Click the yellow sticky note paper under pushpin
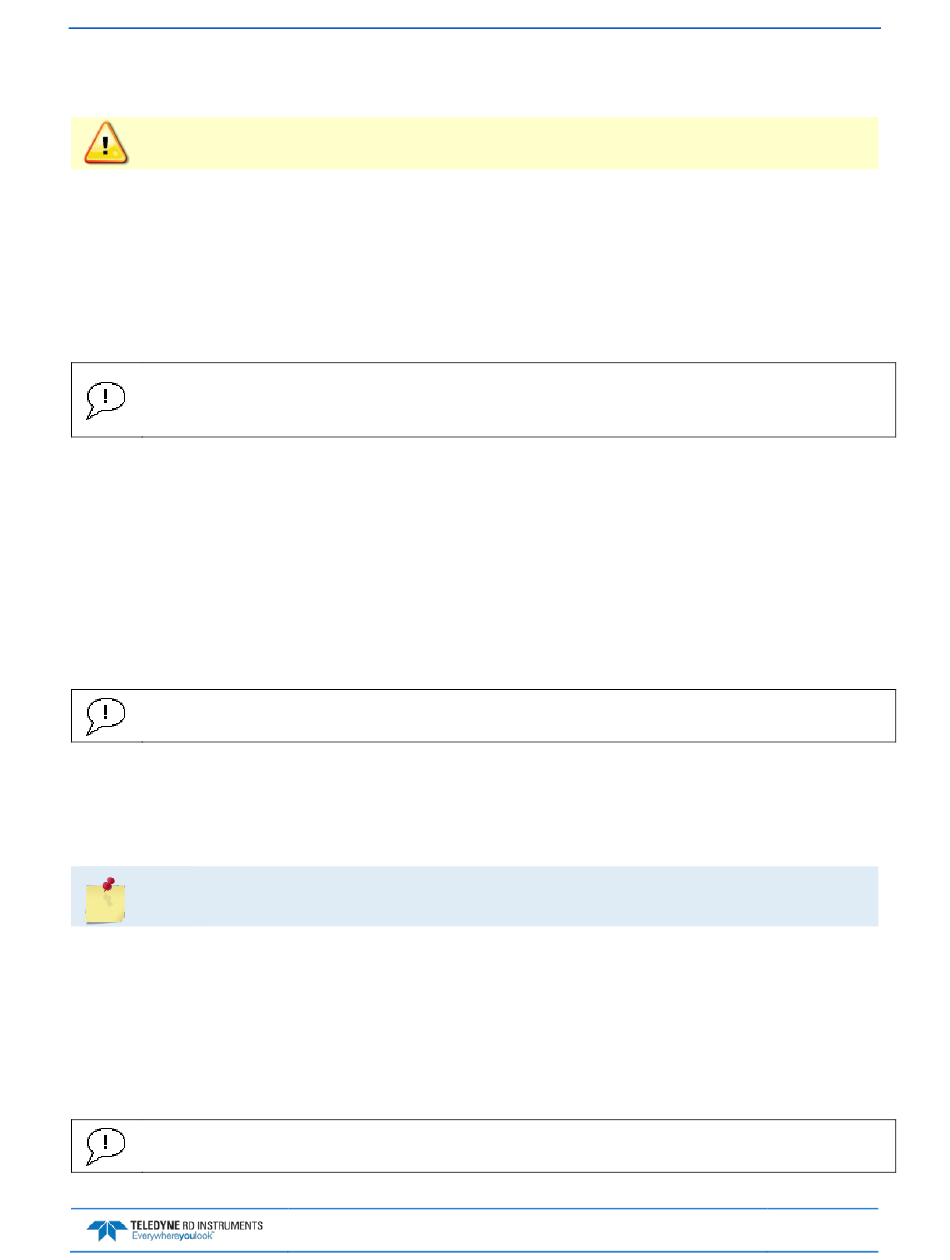Viewport: 950px width, 1260px height. click(105, 906)
